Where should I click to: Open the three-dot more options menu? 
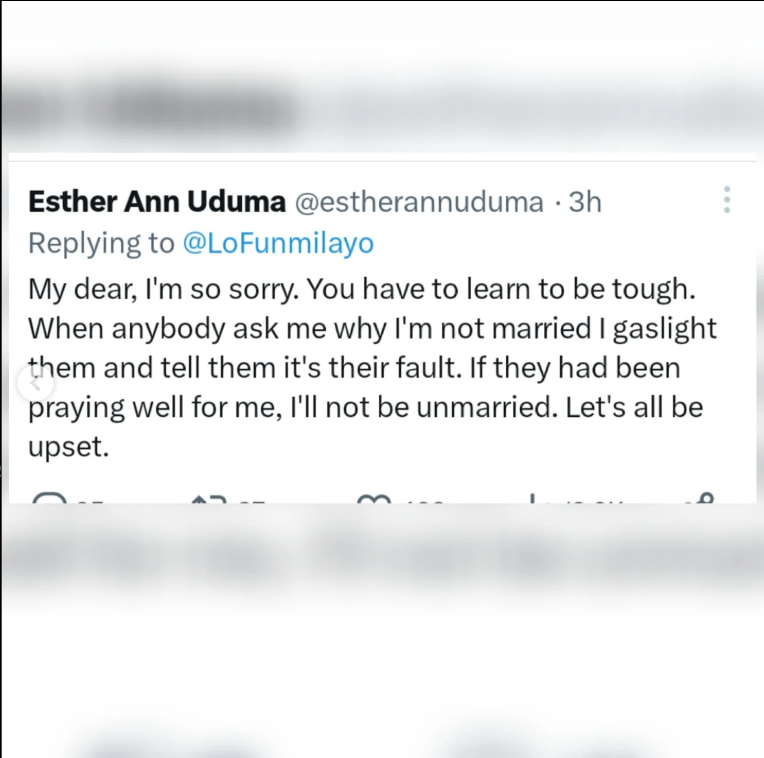[x=726, y=200]
